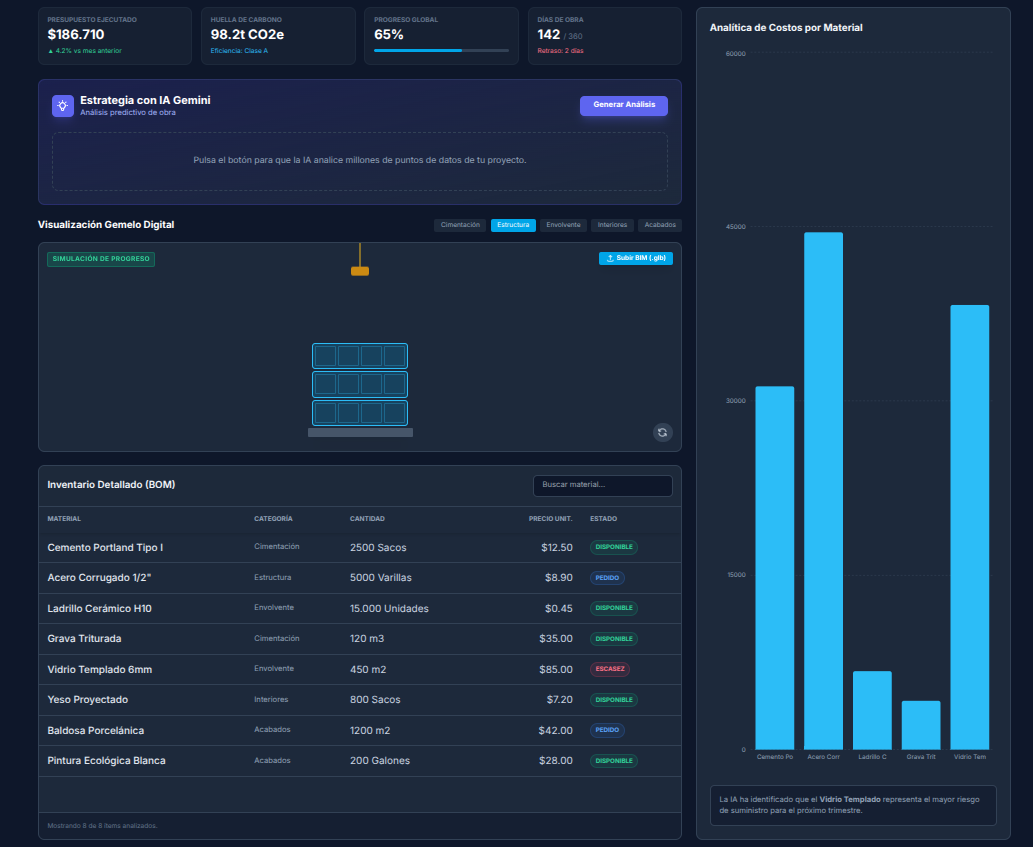Click the ESCASEZ badge for Vidrio Templado
Image resolution: width=1033 pixels, height=847 pixels.
pyautogui.click(x=610, y=669)
